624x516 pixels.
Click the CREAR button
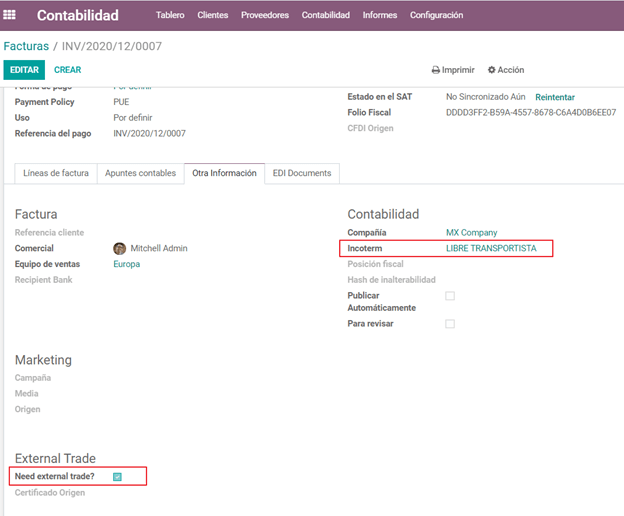(67, 70)
